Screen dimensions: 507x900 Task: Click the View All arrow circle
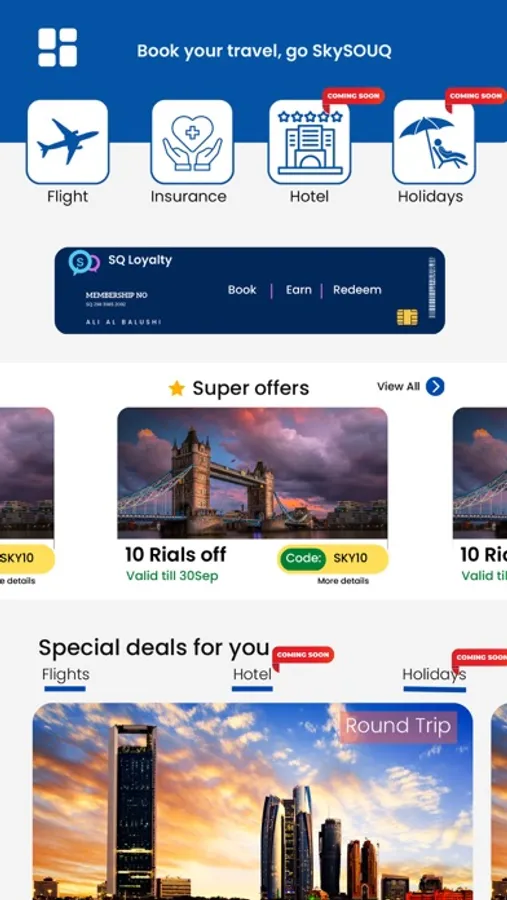click(x=435, y=387)
